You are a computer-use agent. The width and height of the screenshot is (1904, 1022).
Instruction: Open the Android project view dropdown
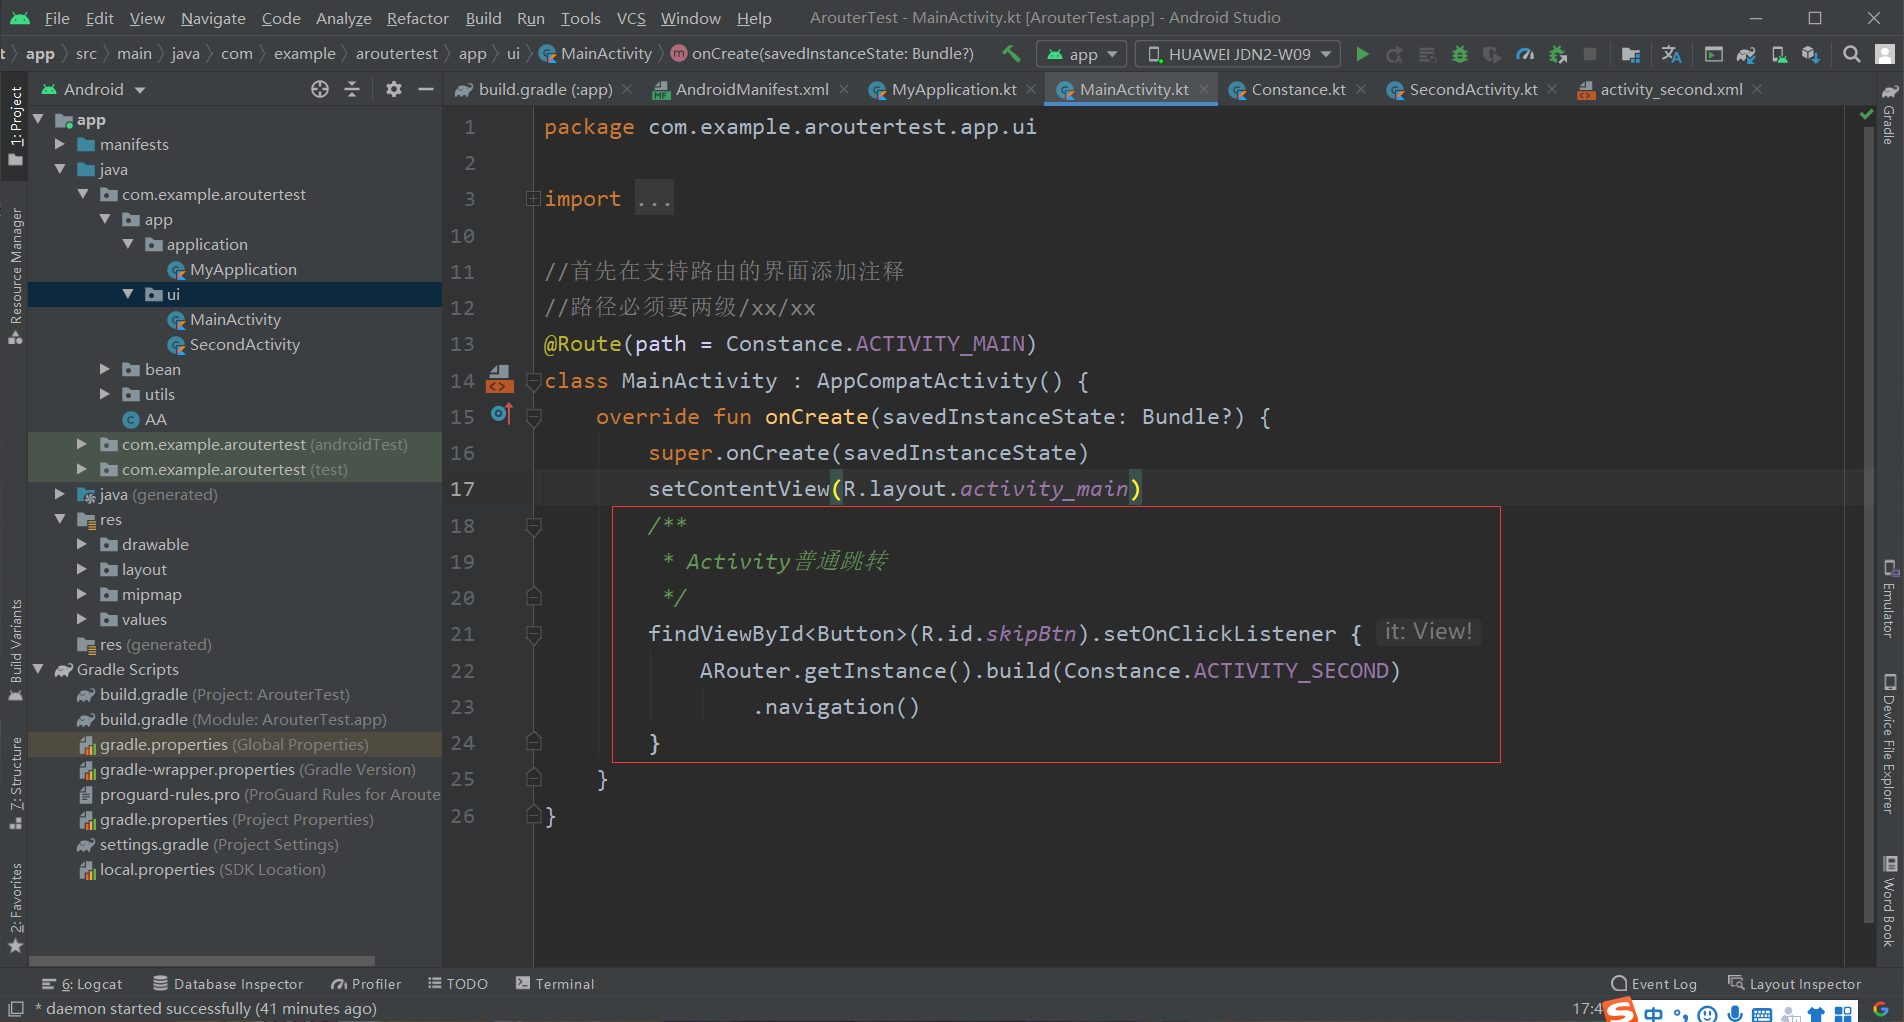coord(93,89)
